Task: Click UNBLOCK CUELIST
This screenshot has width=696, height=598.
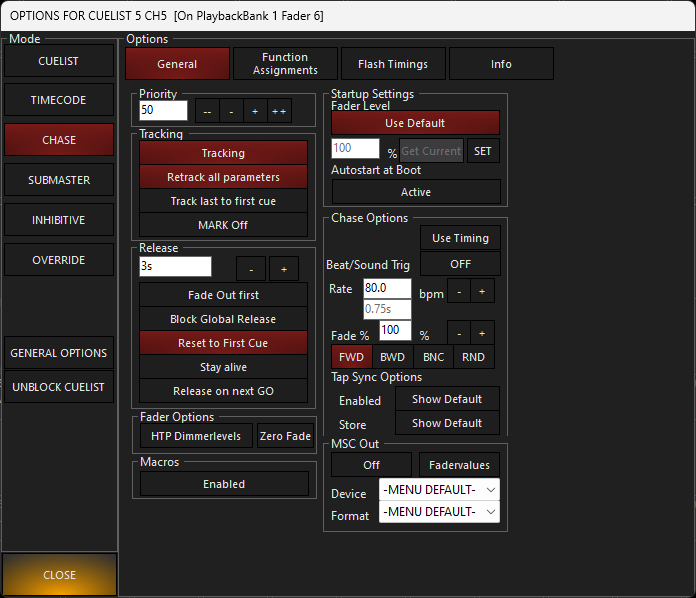Action: (x=59, y=387)
